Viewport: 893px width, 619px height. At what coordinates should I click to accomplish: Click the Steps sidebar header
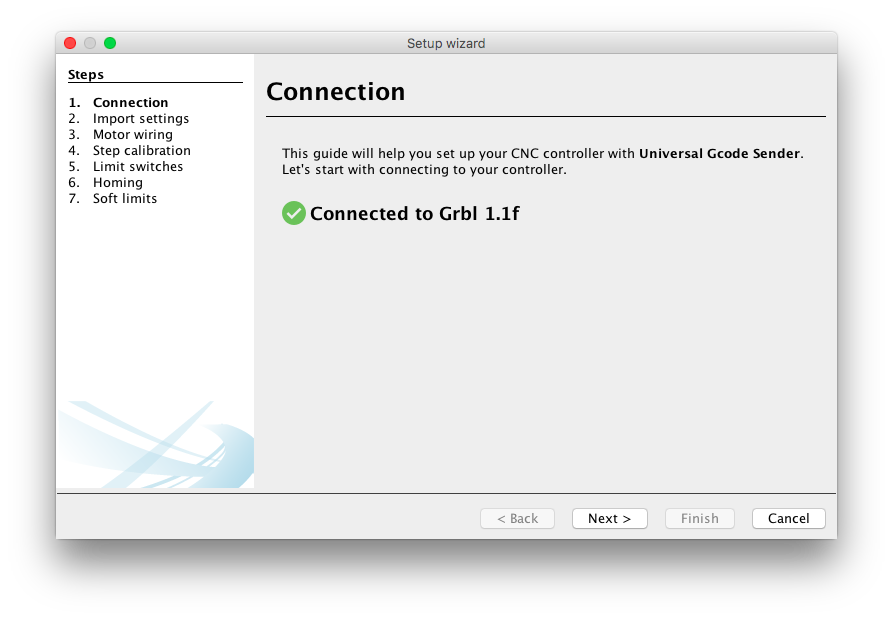tap(85, 74)
